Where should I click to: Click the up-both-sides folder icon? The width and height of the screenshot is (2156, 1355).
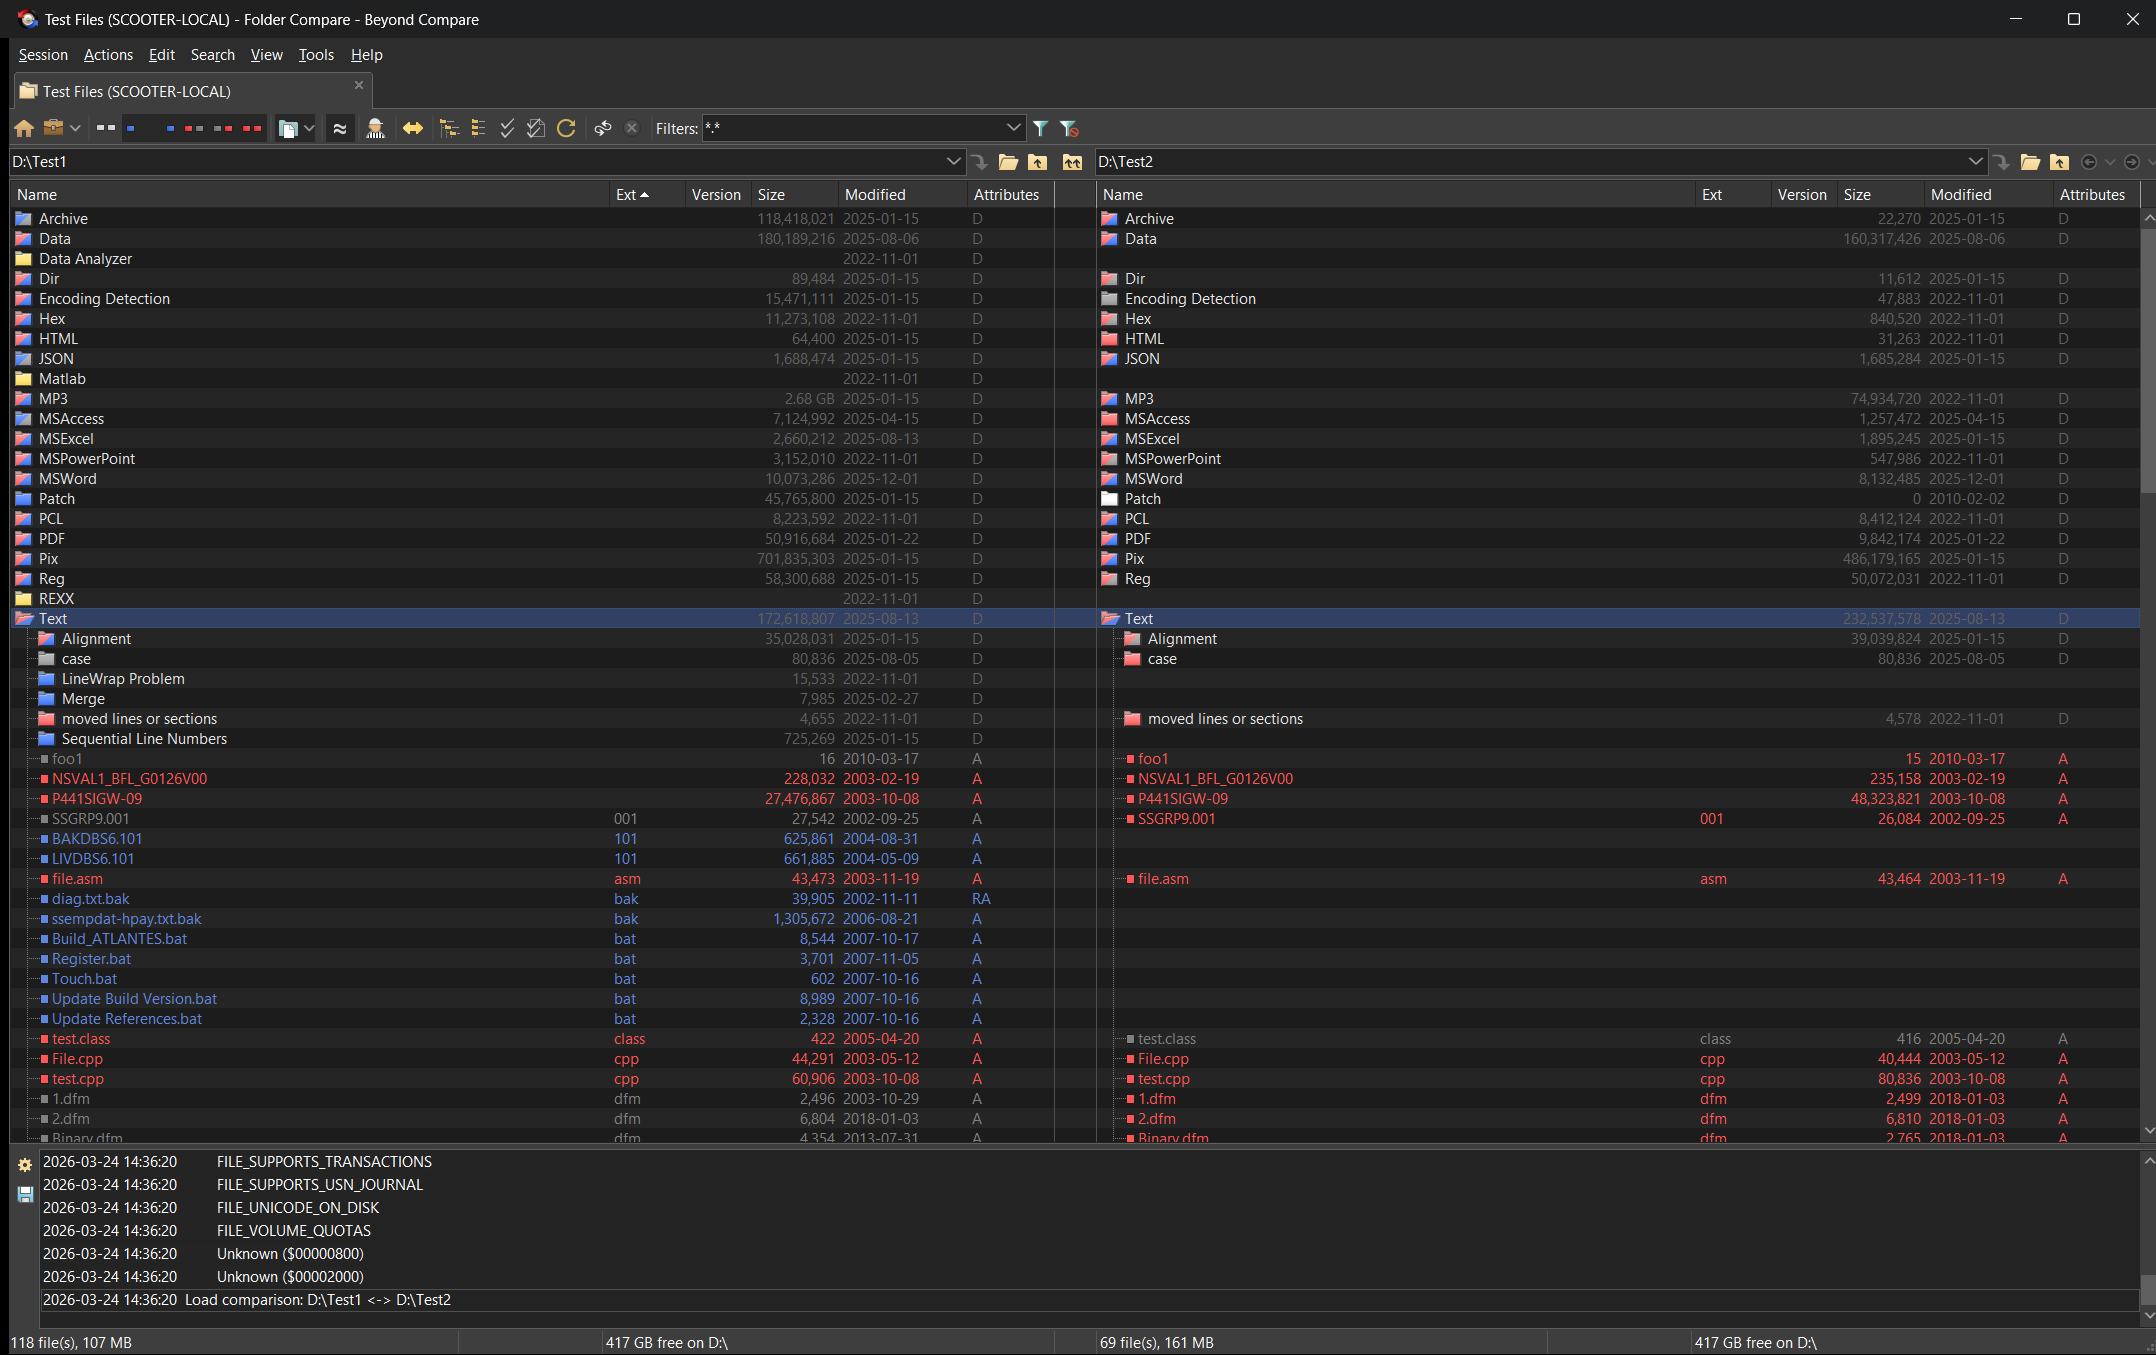point(1072,162)
